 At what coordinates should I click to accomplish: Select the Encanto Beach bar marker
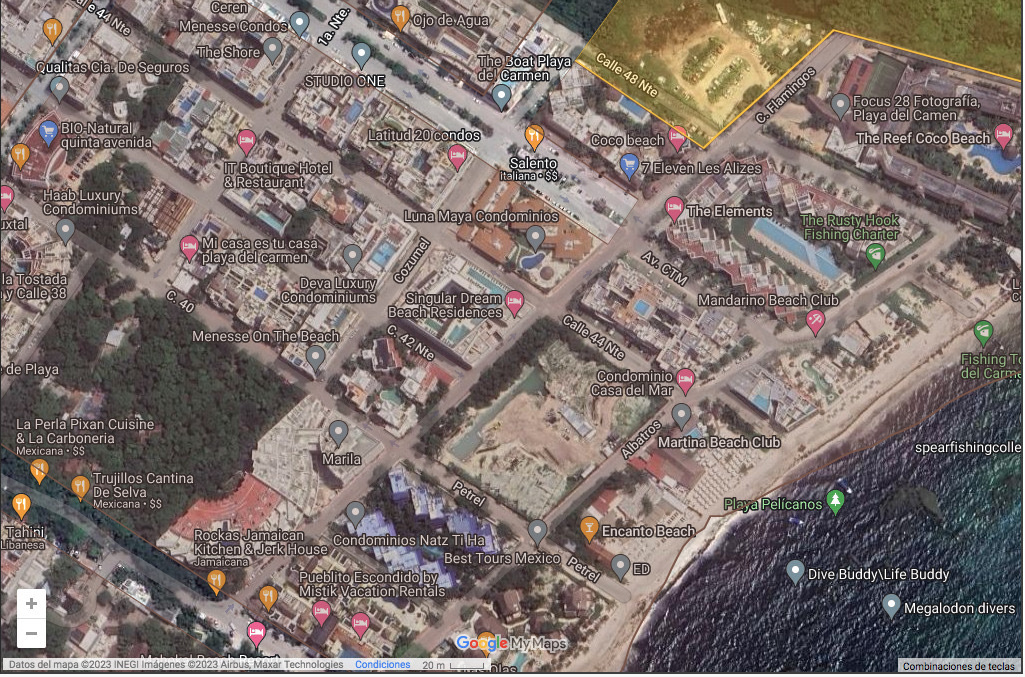pos(590,529)
